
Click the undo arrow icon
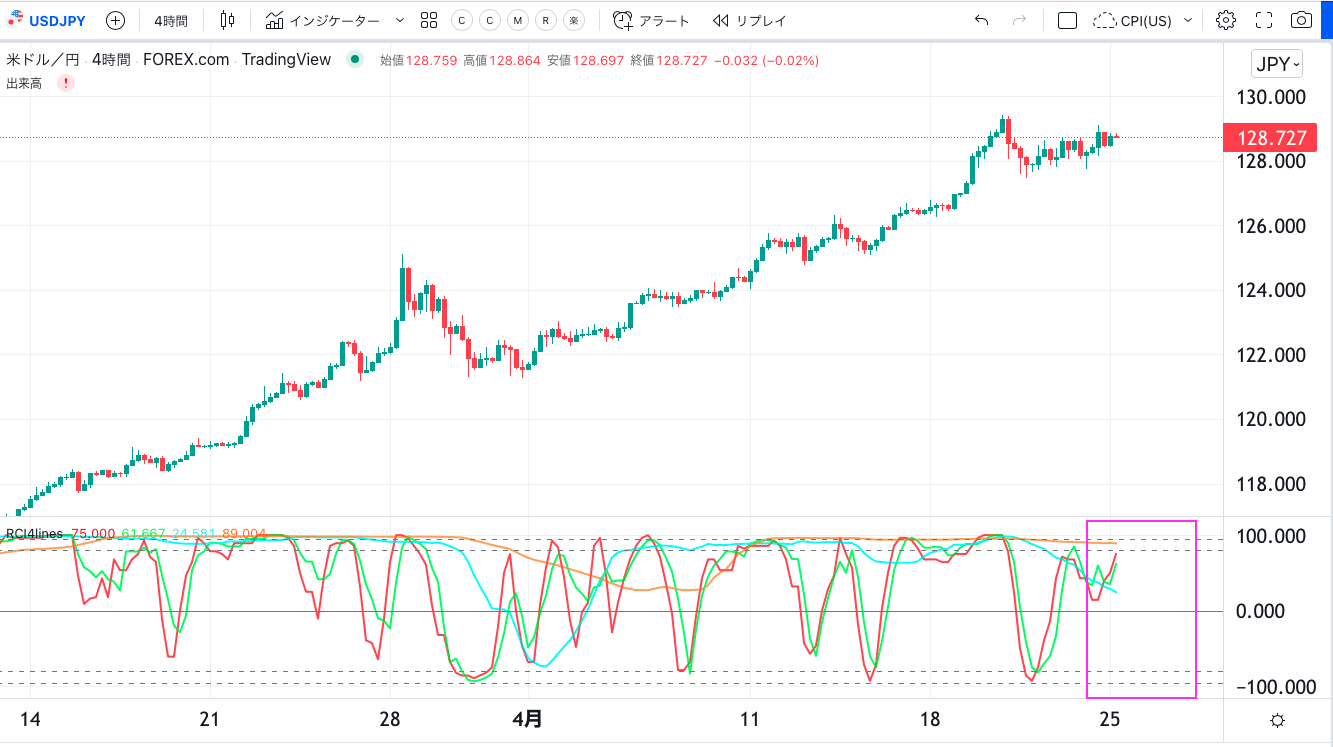pos(981,19)
